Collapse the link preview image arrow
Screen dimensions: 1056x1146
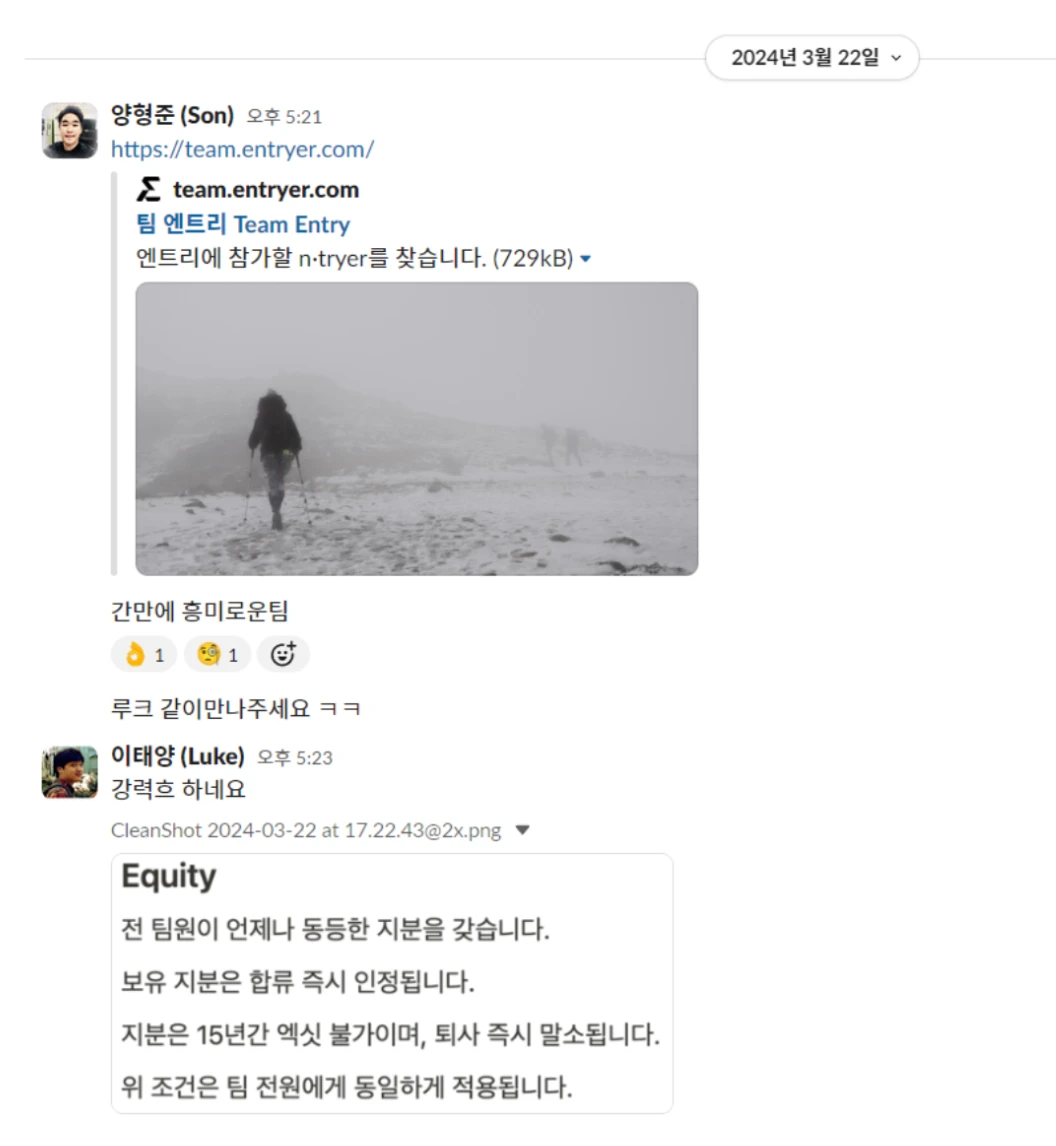point(585,259)
